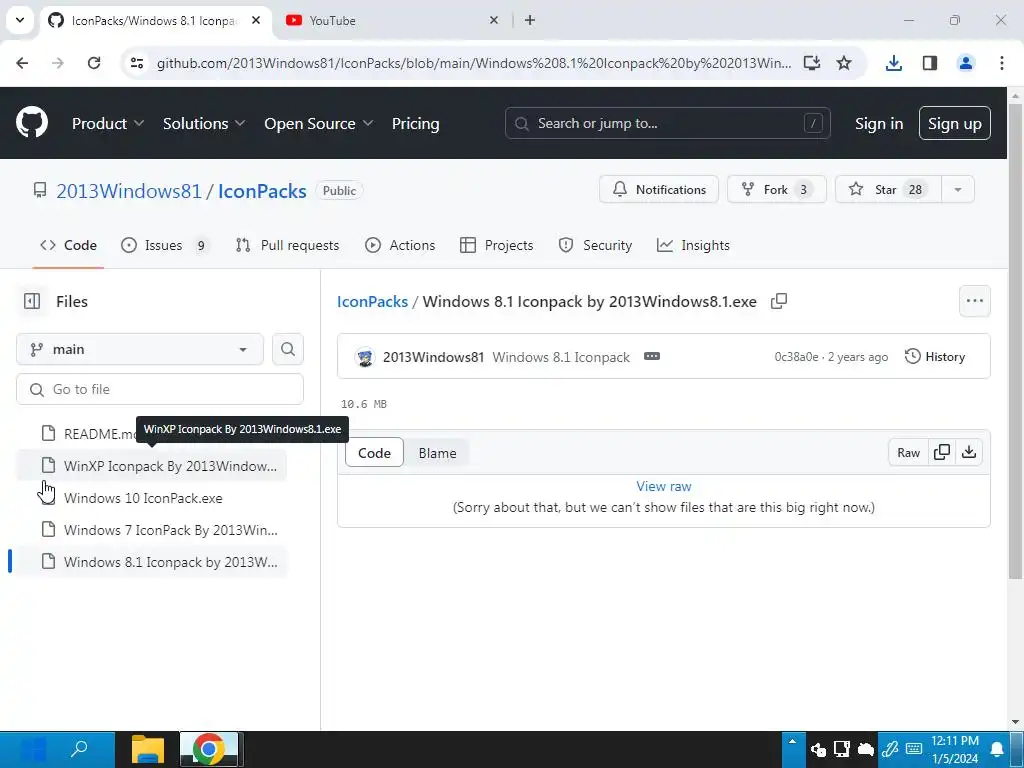Open the Issues tab
The height and width of the screenshot is (768, 1024).
tap(165, 245)
